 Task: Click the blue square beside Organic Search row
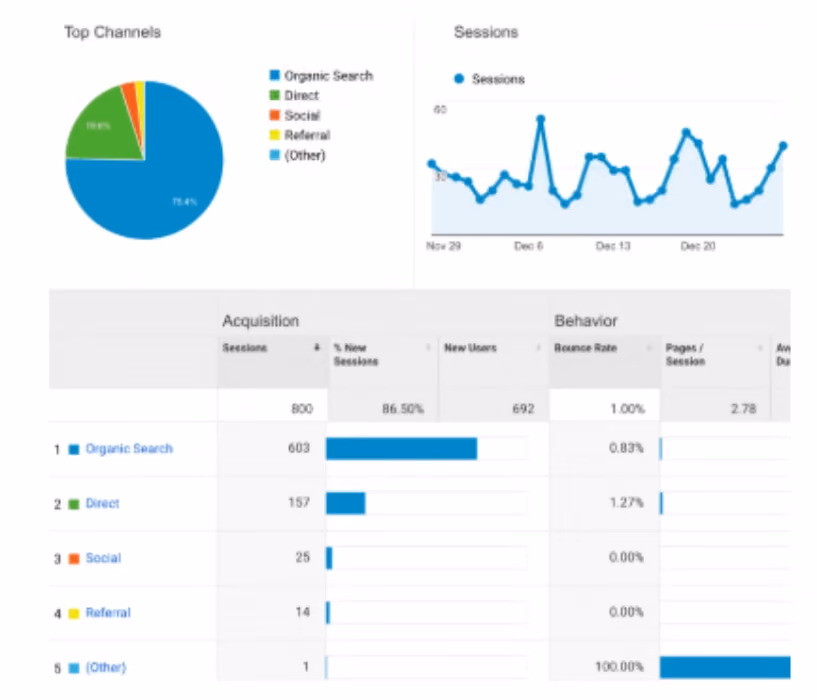coord(74,449)
